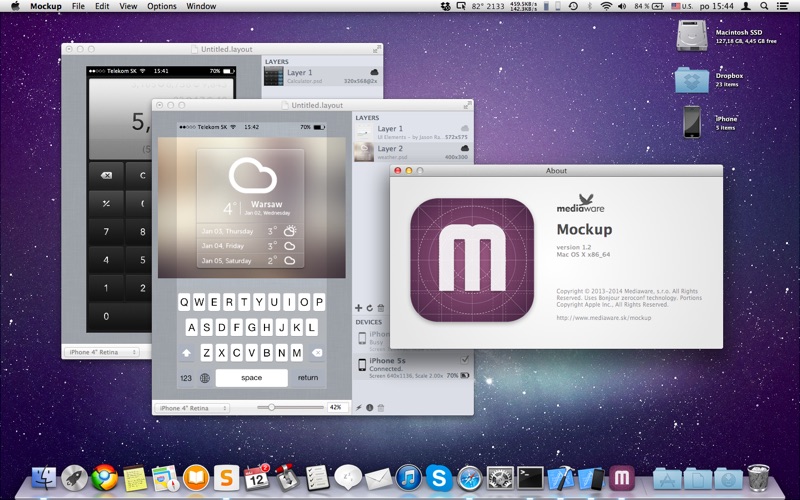The height and width of the screenshot is (500, 800).
Task: Open the Wi-Fi status menu
Action: coord(606,6)
